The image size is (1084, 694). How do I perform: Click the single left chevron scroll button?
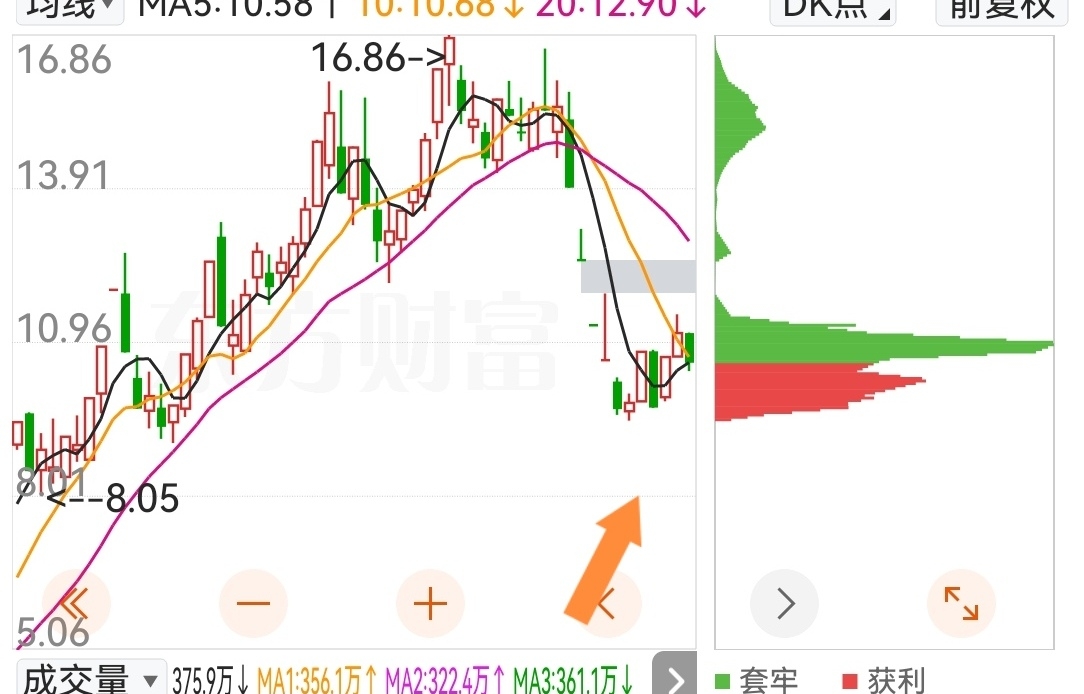pyautogui.click(x=607, y=603)
